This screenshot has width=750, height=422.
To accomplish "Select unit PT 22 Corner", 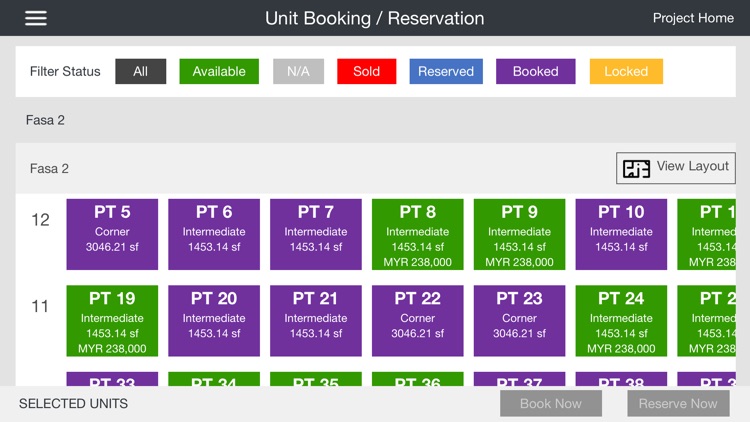I will pos(418,321).
